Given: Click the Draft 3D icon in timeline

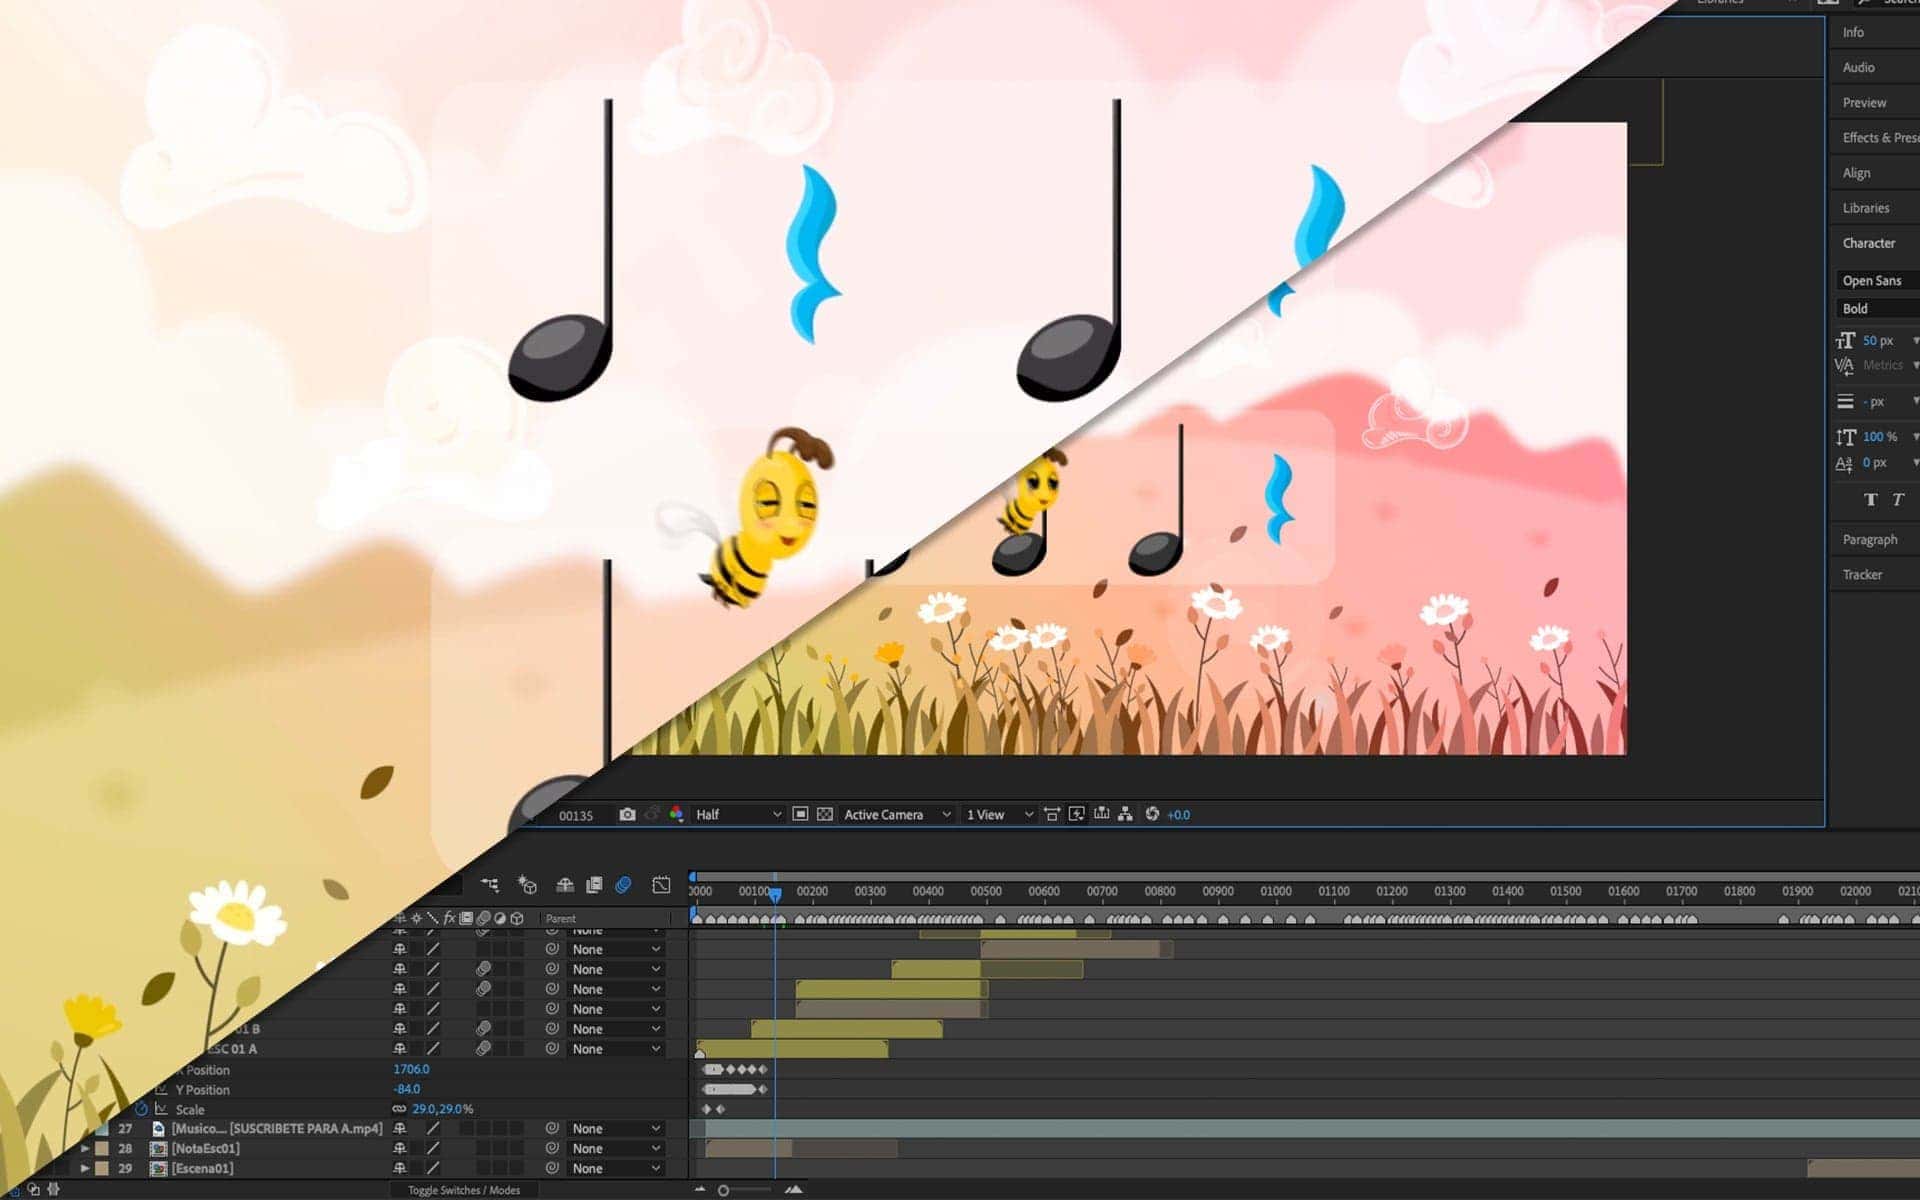Looking at the screenshot, I should tap(527, 885).
